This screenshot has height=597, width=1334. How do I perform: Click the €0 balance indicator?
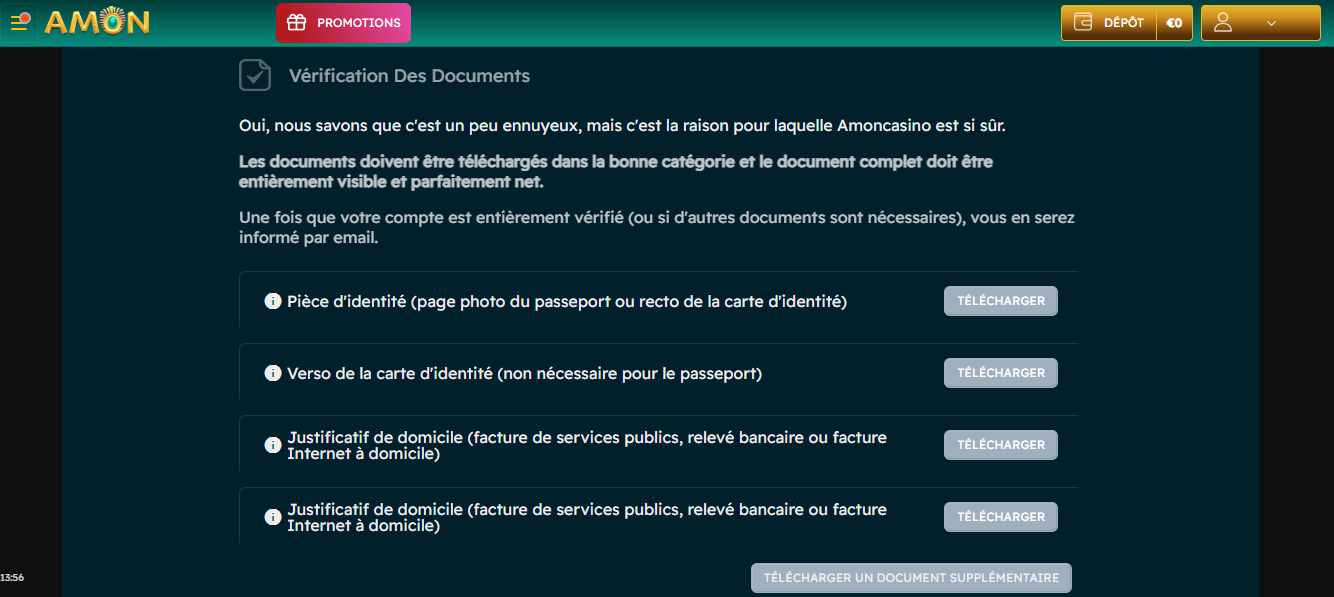tap(1174, 23)
